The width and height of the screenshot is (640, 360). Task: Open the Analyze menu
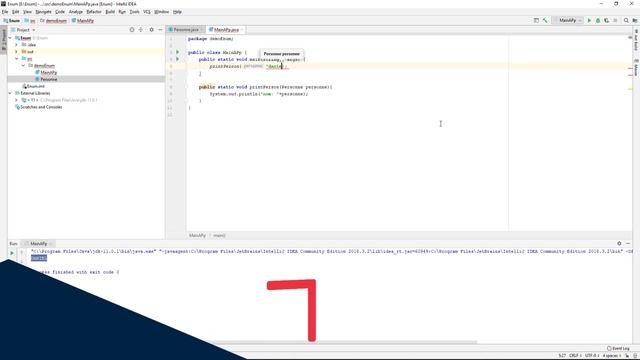point(76,12)
